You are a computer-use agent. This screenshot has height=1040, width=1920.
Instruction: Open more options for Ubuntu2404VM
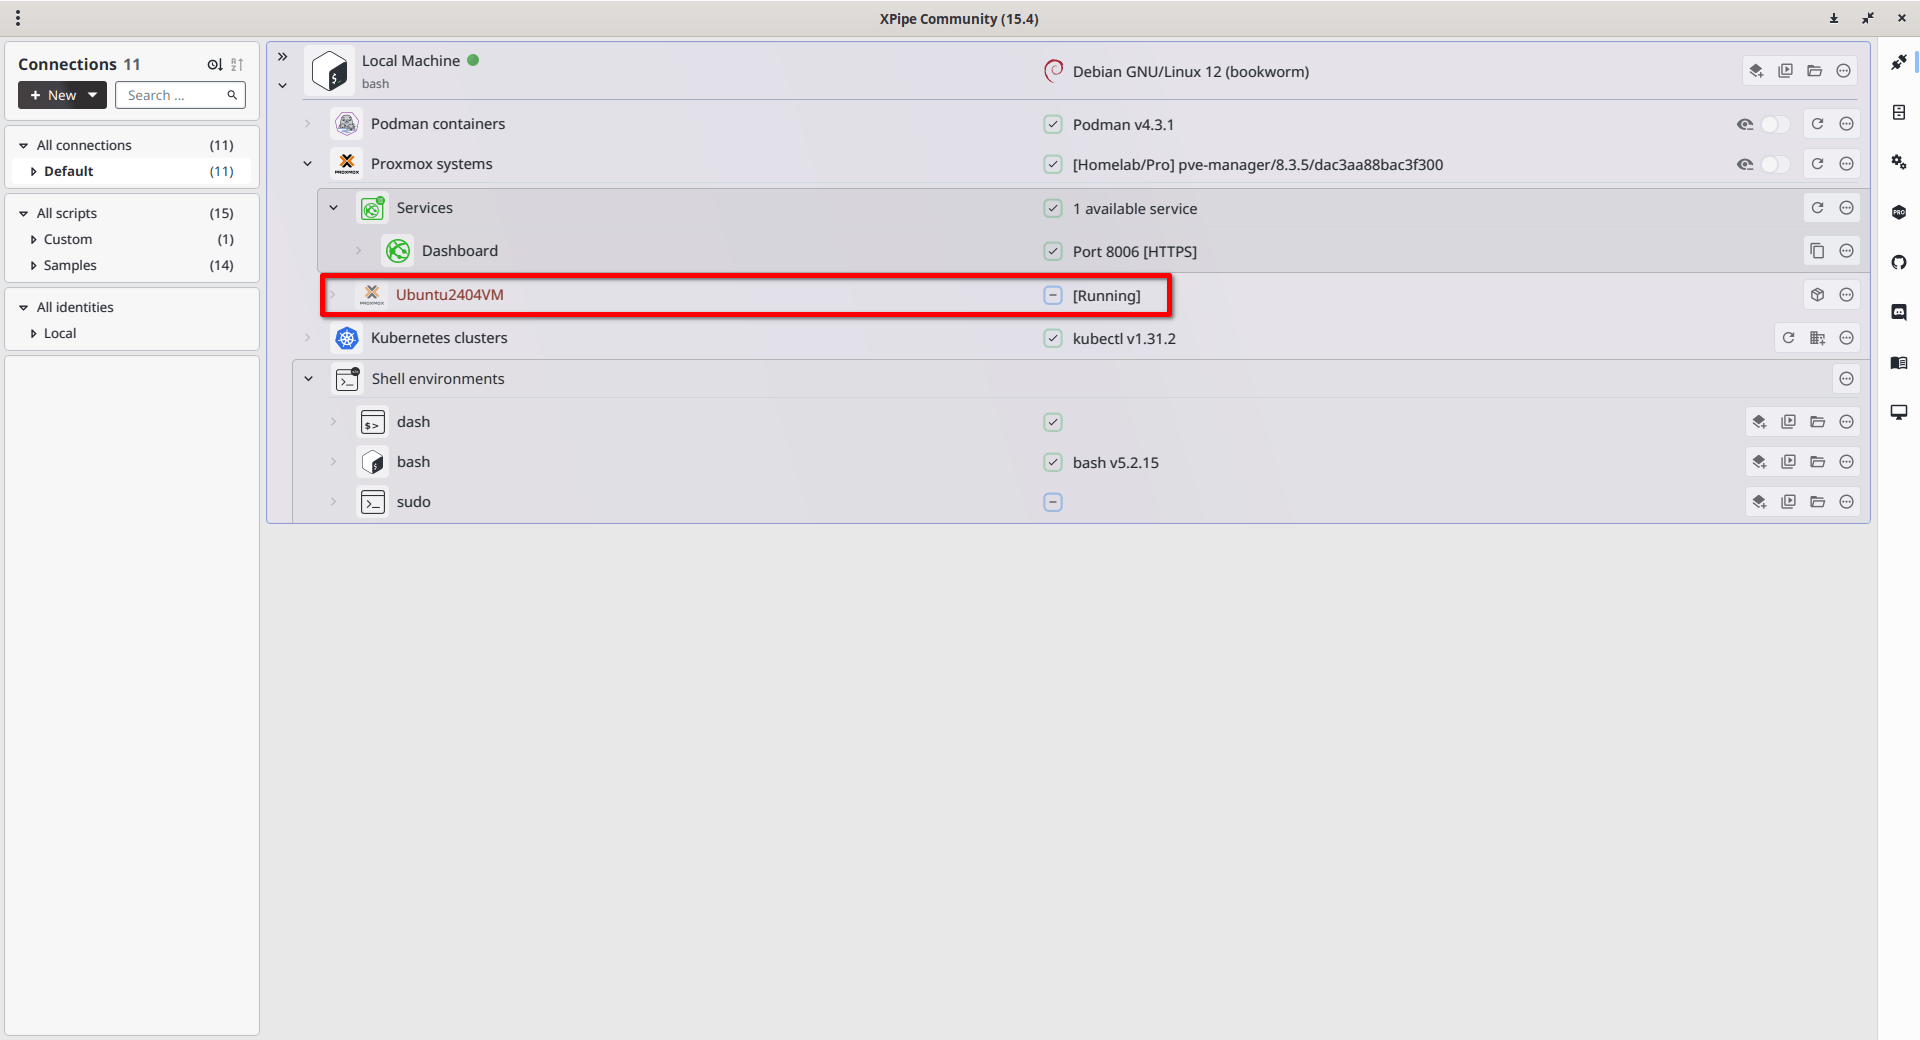tap(1846, 295)
